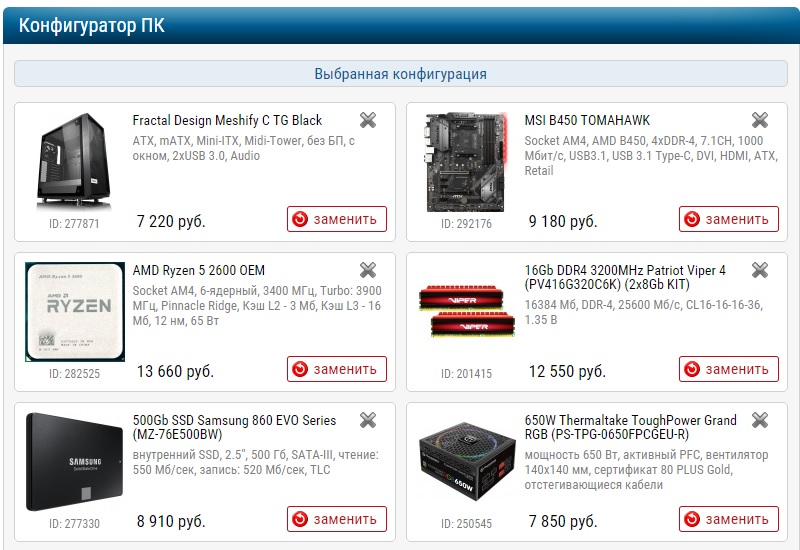The height and width of the screenshot is (550, 800).
Task: Replace the Samsung 860 EVO SSD
Action: click(x=337, y=519)
